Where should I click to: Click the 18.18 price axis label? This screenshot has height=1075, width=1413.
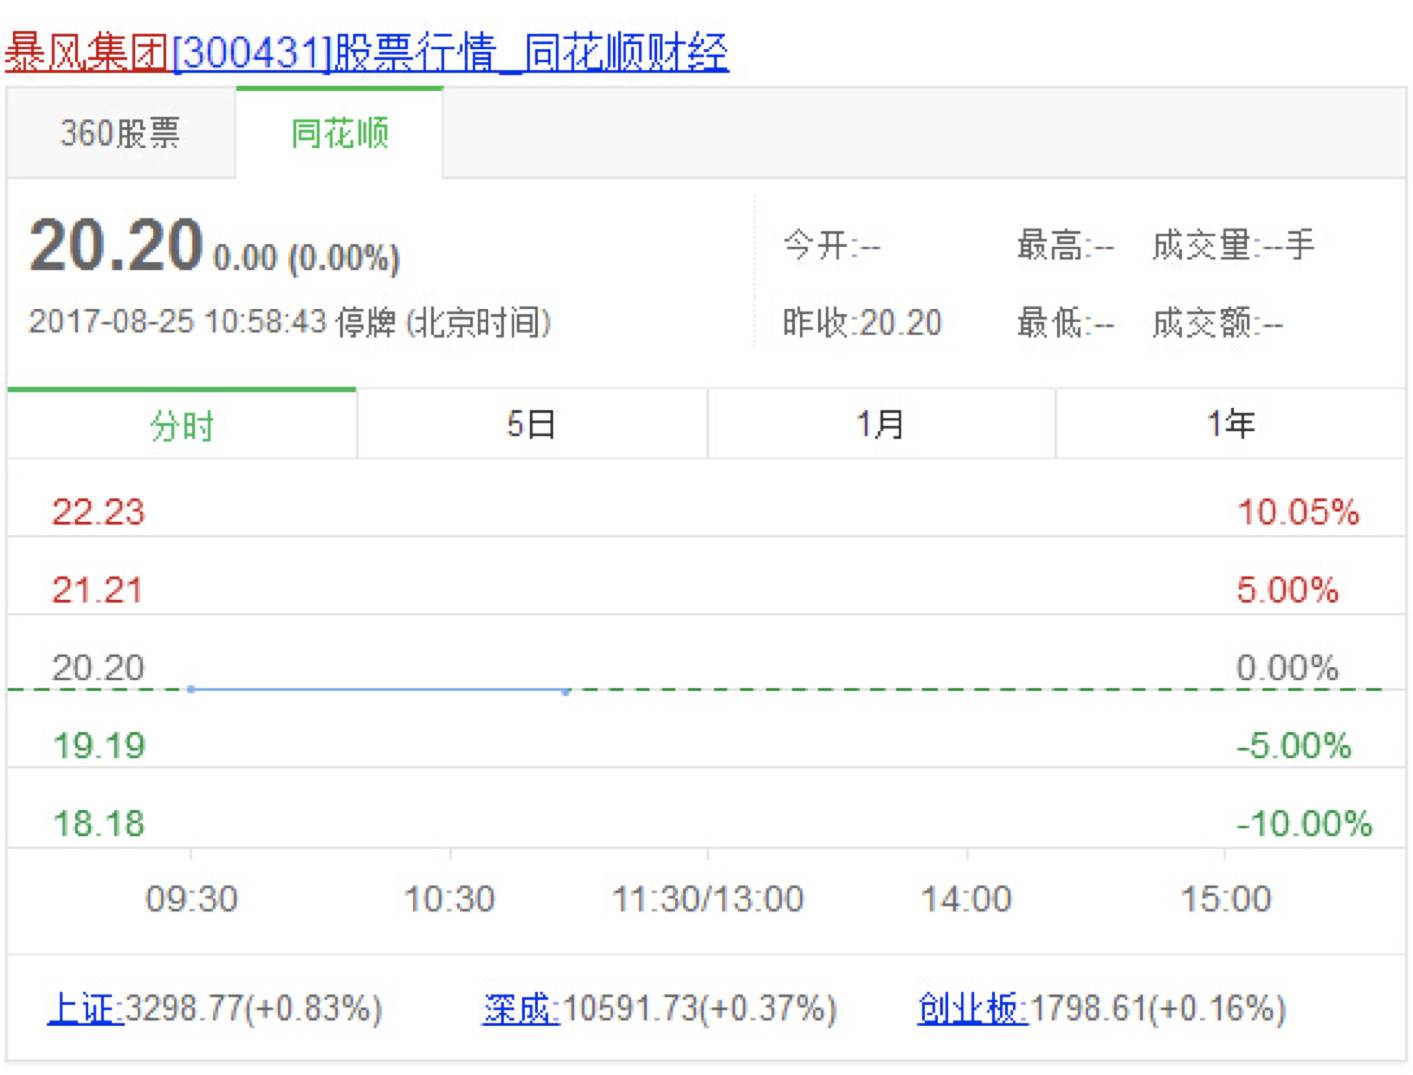(x=98, y=823)
